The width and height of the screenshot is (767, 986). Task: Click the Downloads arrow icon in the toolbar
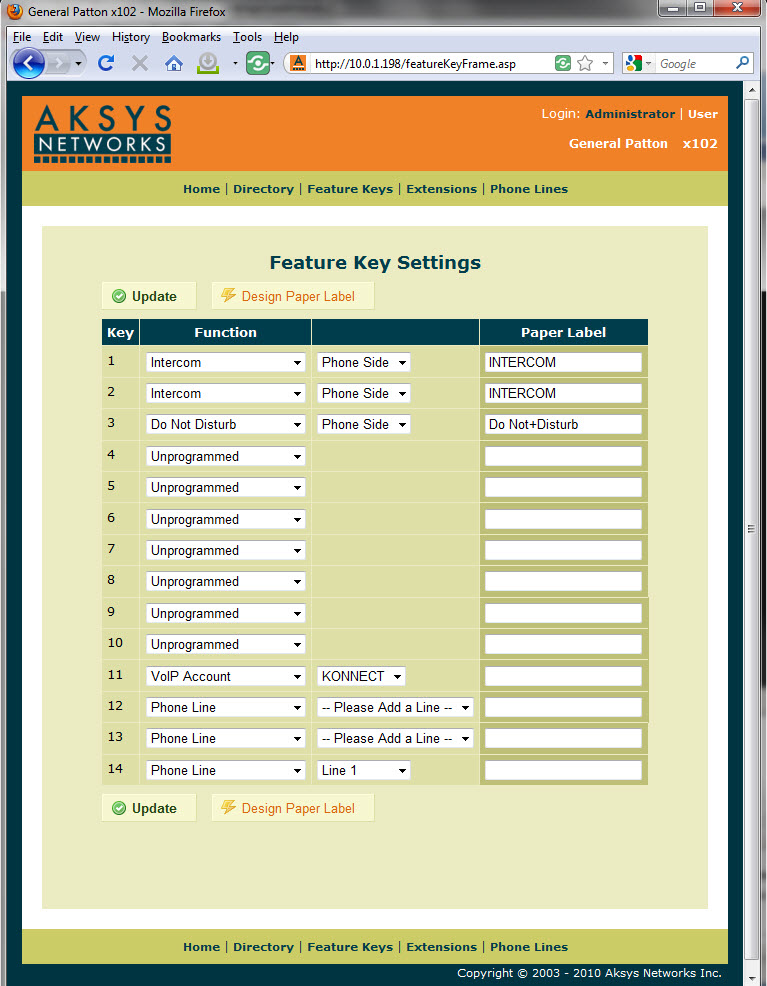coord(208,63)
